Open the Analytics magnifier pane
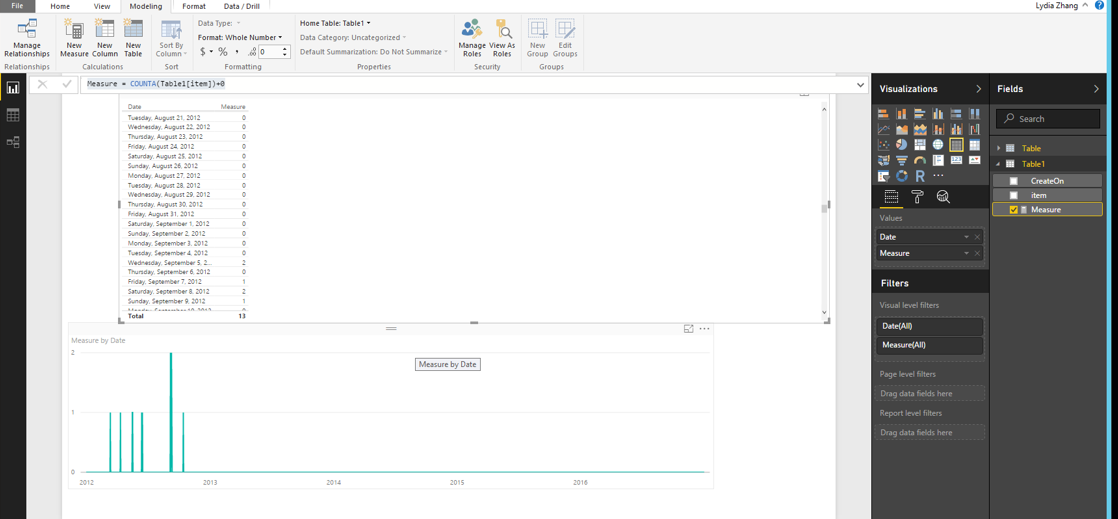The height and width of the screenshot is (519, 1118). coord(943,197)
